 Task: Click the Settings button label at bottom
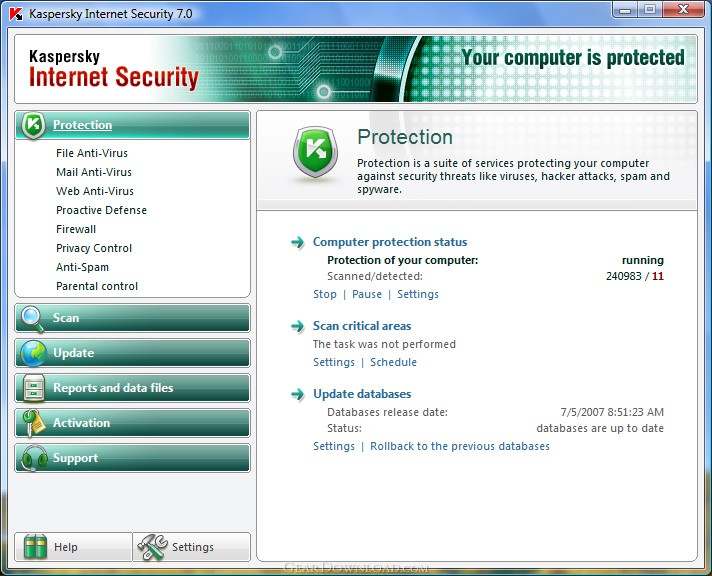pyautogui.click(x=193, y=547)
